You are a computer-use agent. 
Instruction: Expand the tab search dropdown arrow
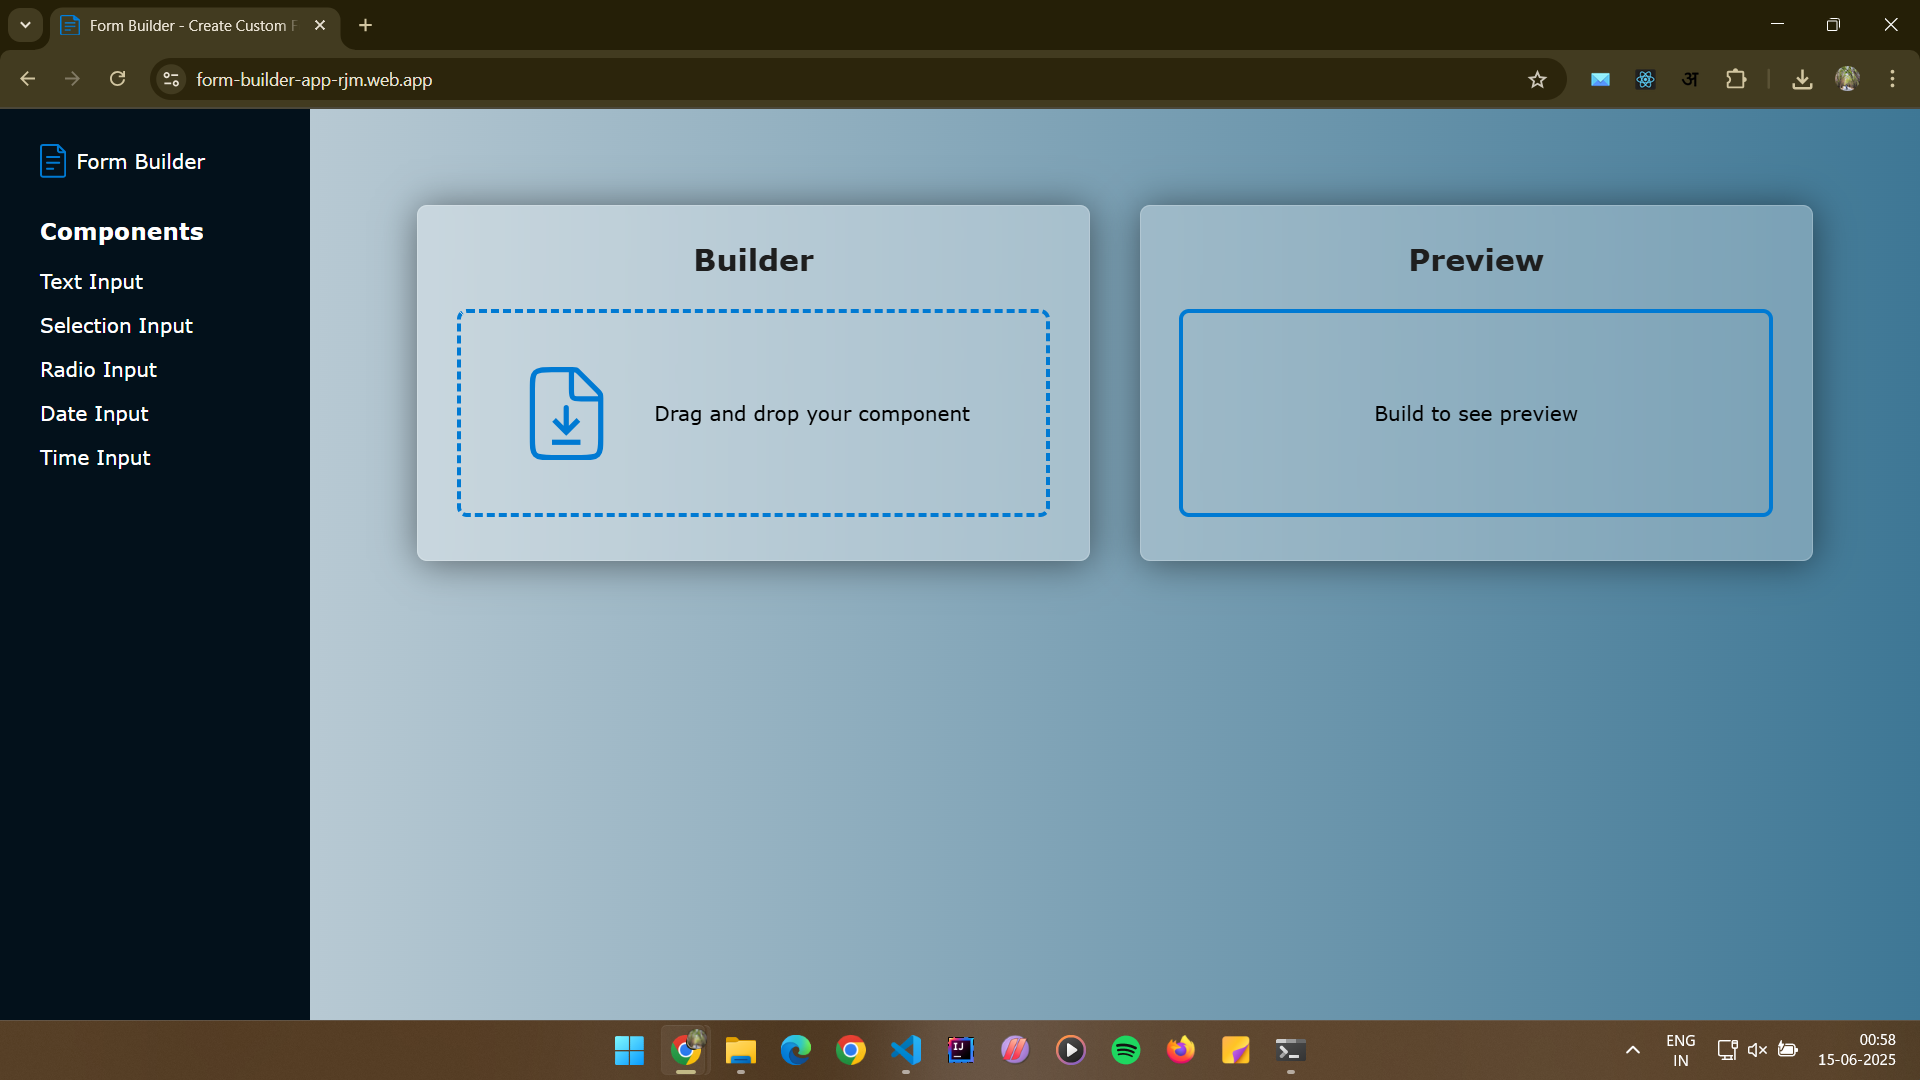click(25, 25)
